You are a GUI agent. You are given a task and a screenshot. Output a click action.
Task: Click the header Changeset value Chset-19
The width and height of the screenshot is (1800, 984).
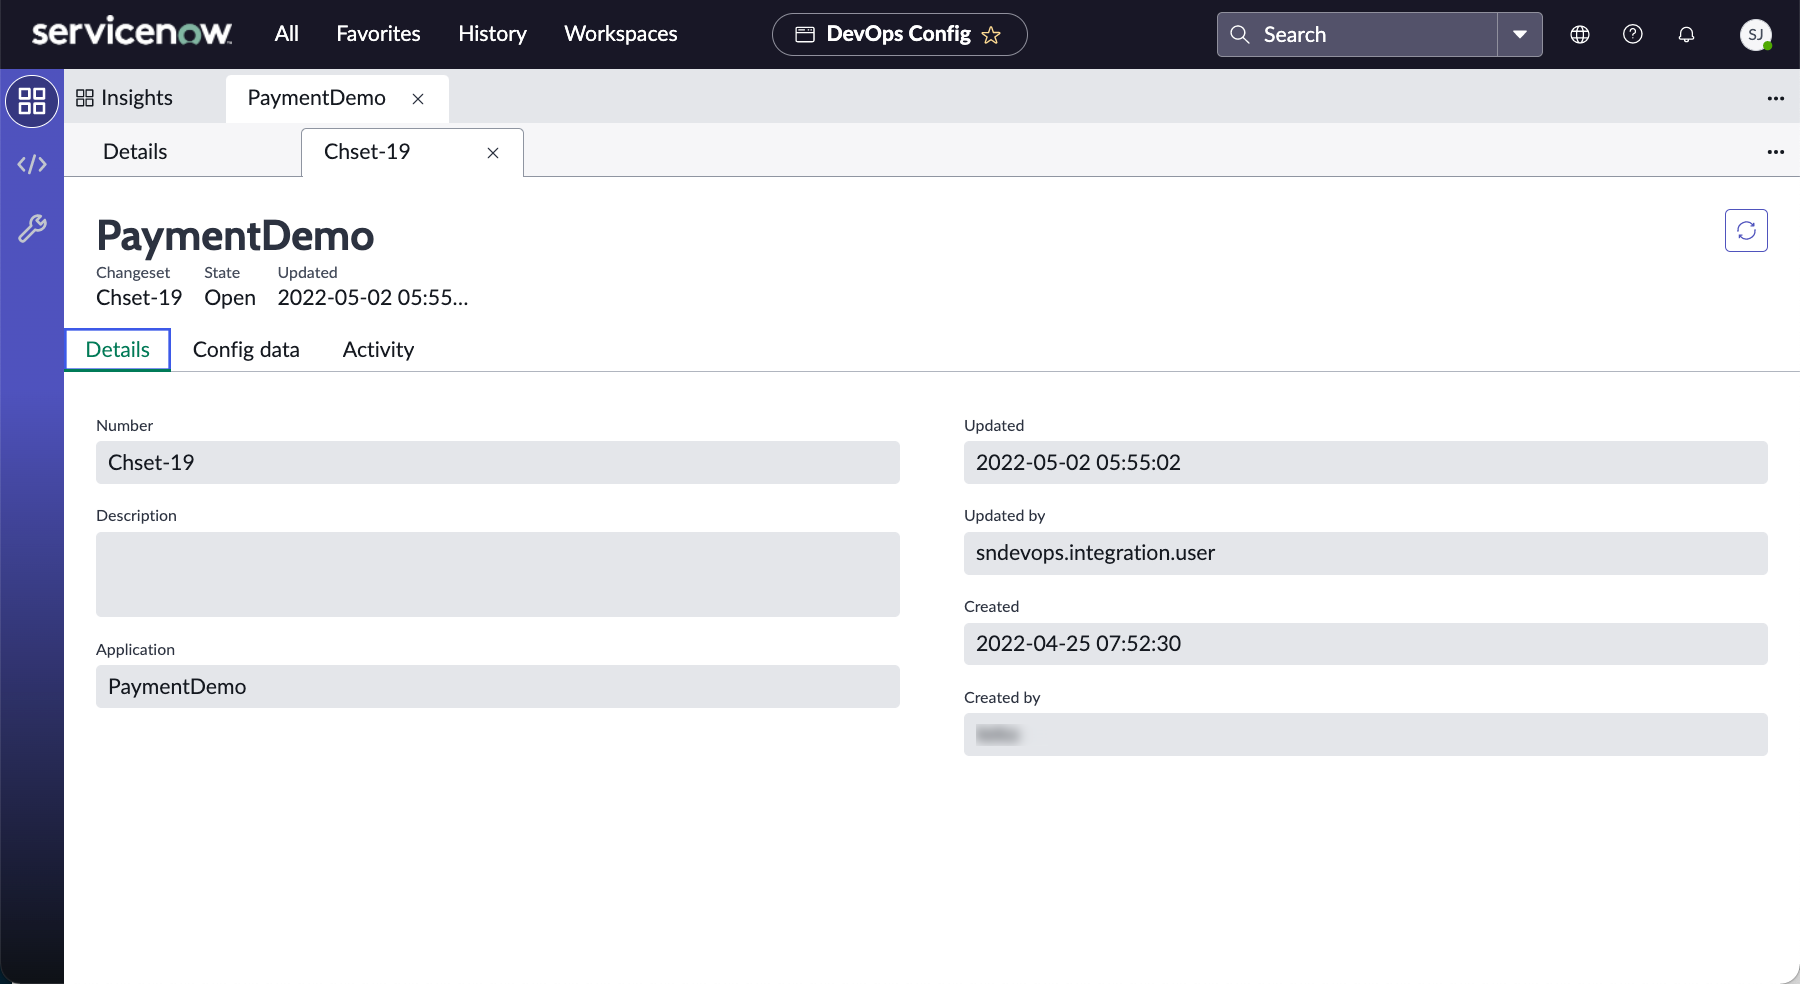coord(139,298)
